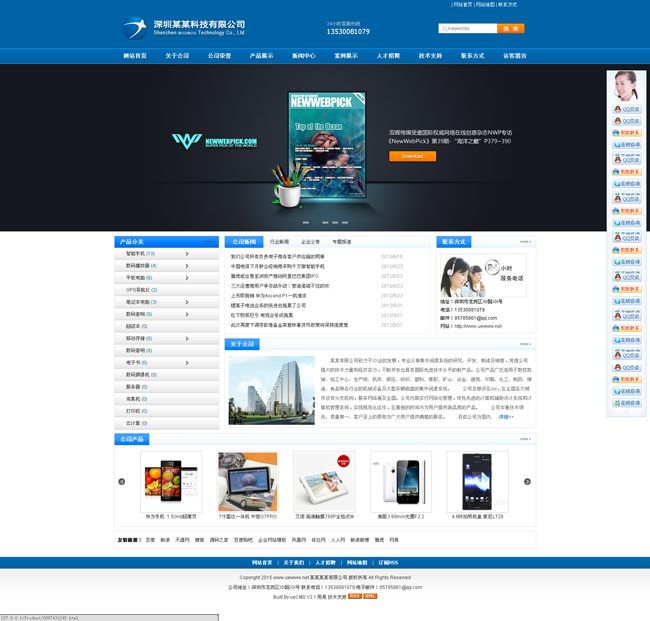The image size is (650, 621).
Task: Open 案例展示 in main navigation
Action: (346, 56)
